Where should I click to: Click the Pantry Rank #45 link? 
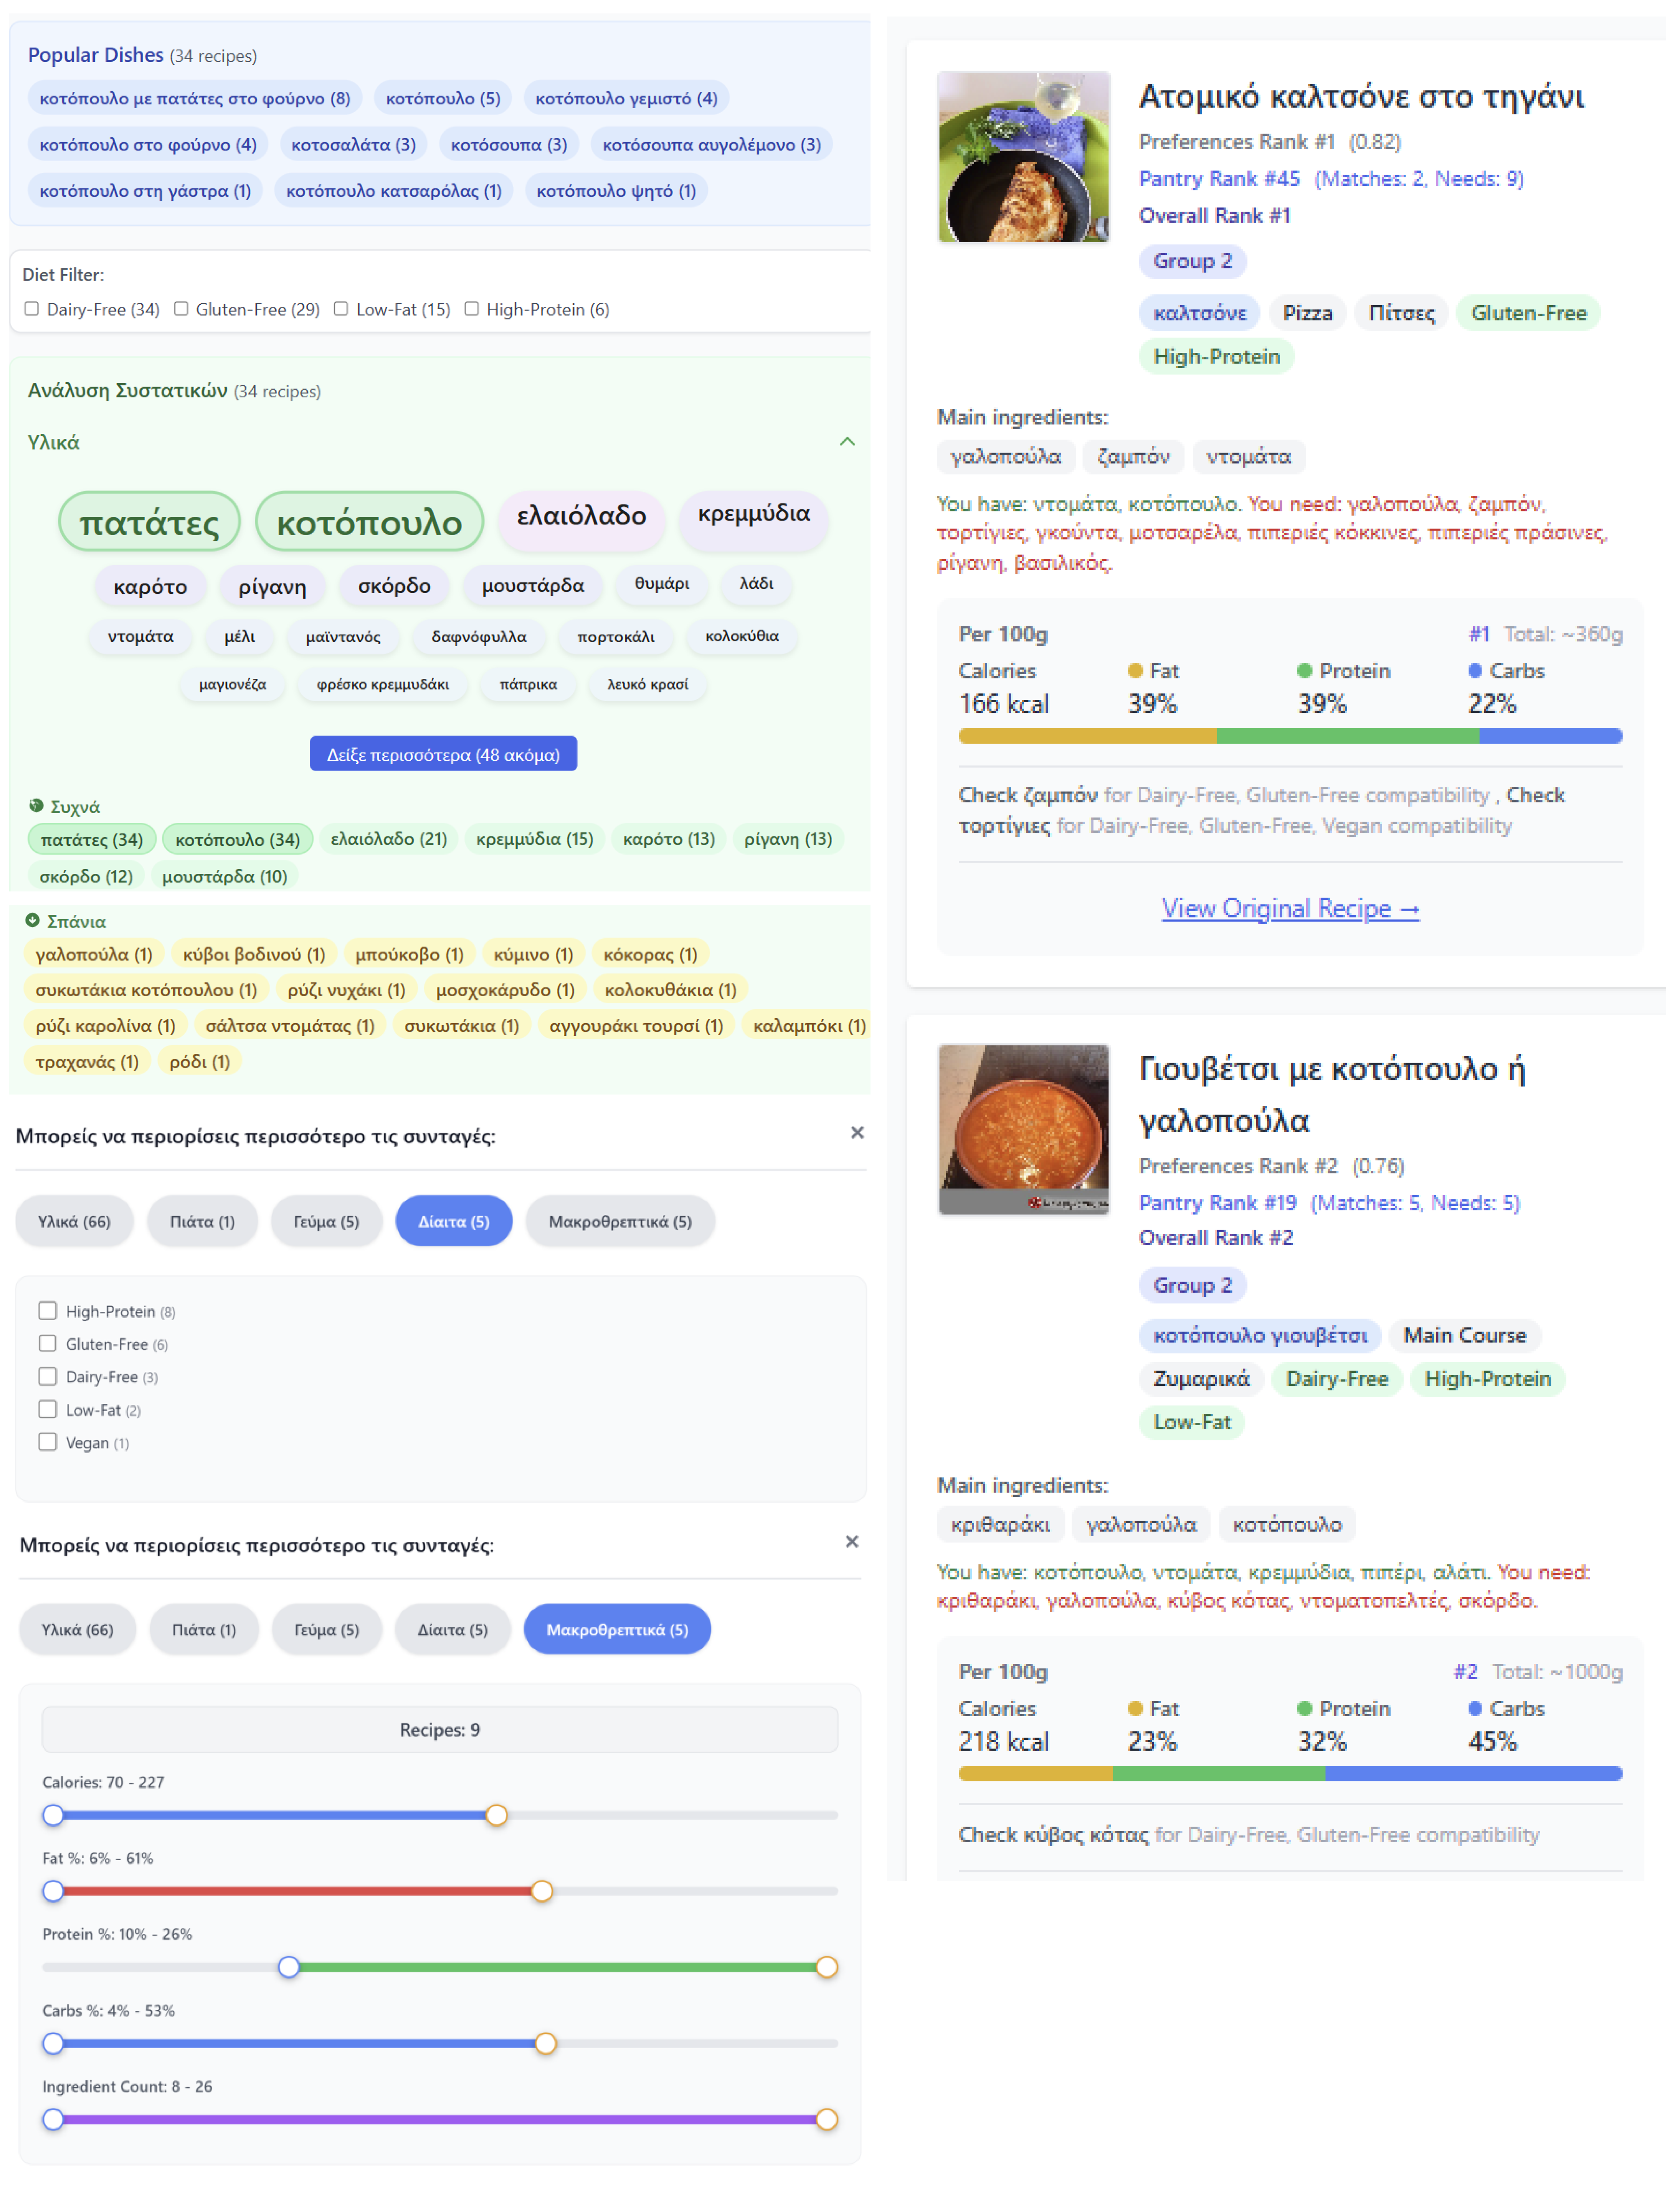point(1219,179)
